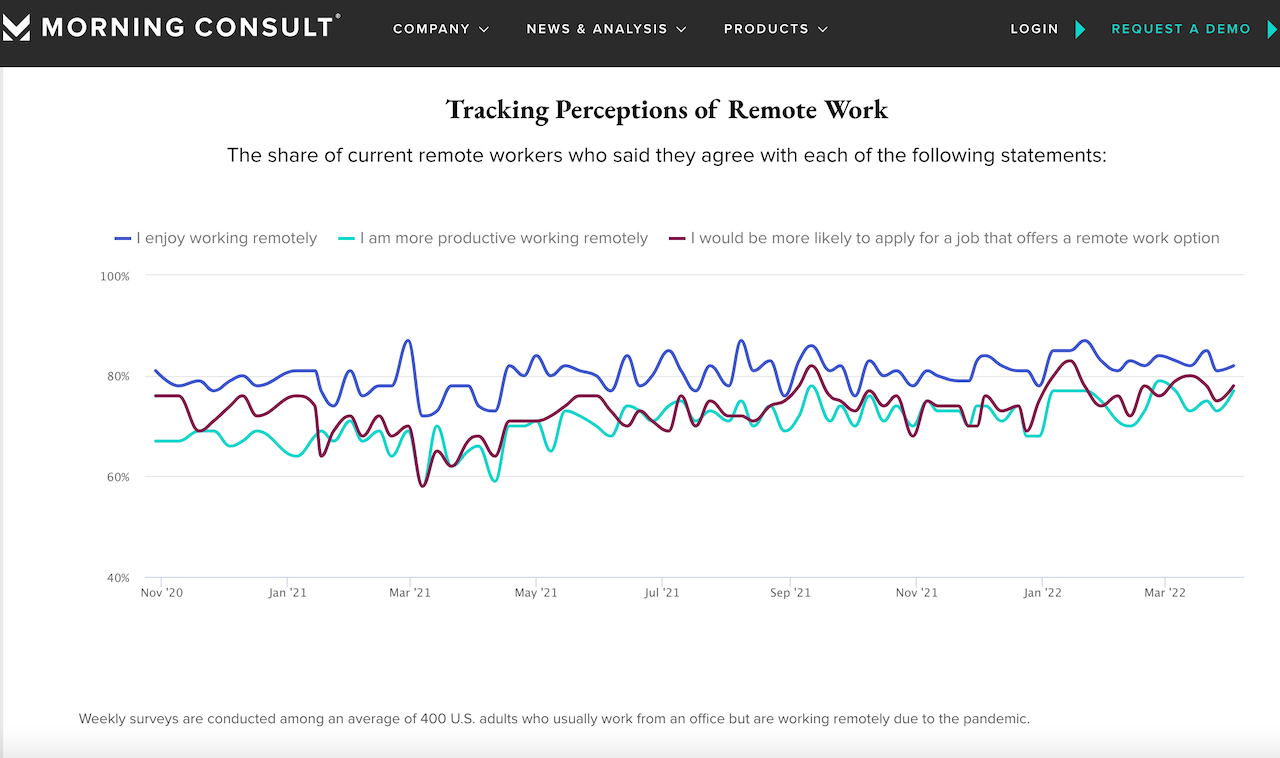Expand the Products dropdown arrow
1280x758 pixels.
[x=823, y=30]
